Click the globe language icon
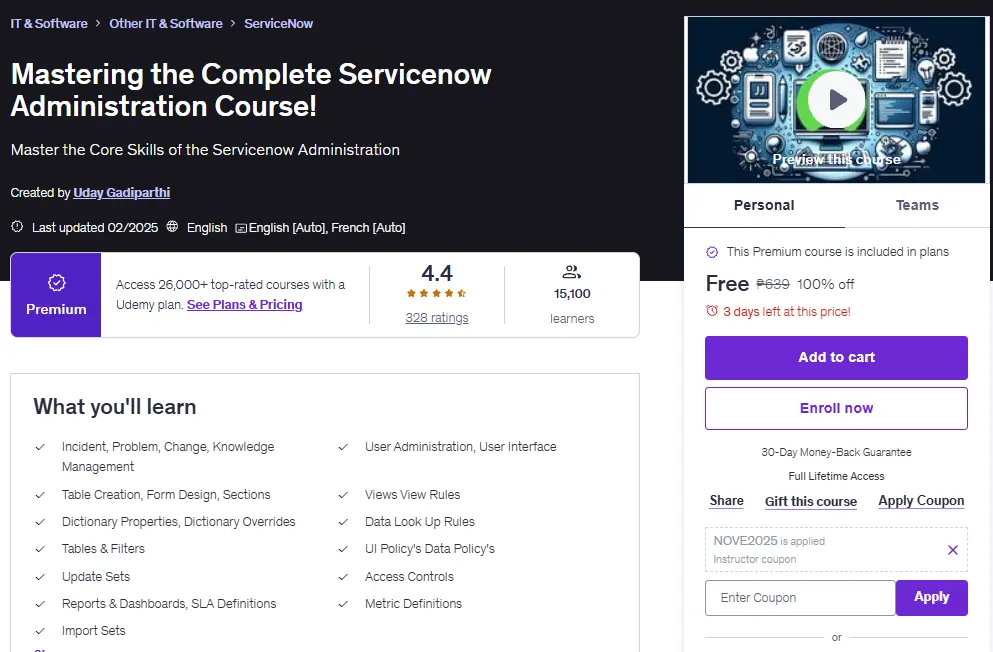The height and width of the screenshot is (652, 993). (172, 227)
